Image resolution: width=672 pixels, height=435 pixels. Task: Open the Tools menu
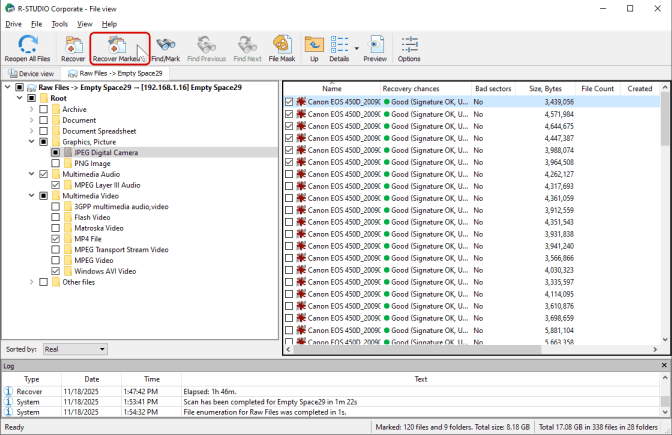60,23
